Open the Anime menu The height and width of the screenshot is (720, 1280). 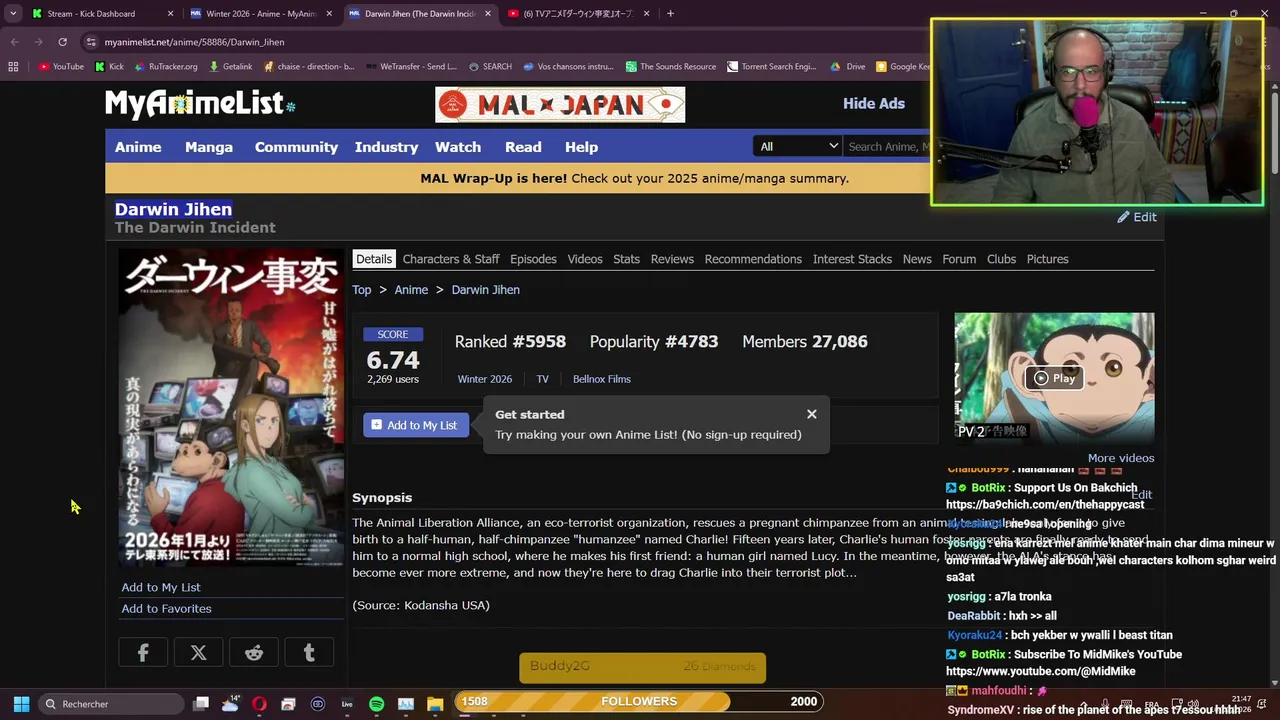138,147
